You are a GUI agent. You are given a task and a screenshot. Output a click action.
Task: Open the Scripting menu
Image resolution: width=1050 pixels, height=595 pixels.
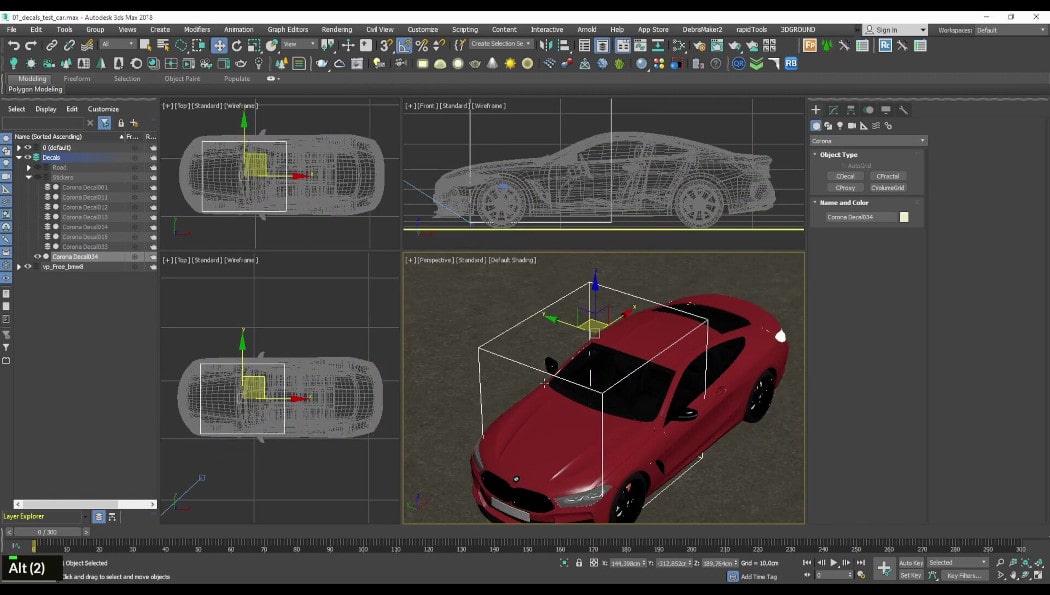tap(465, 29)
